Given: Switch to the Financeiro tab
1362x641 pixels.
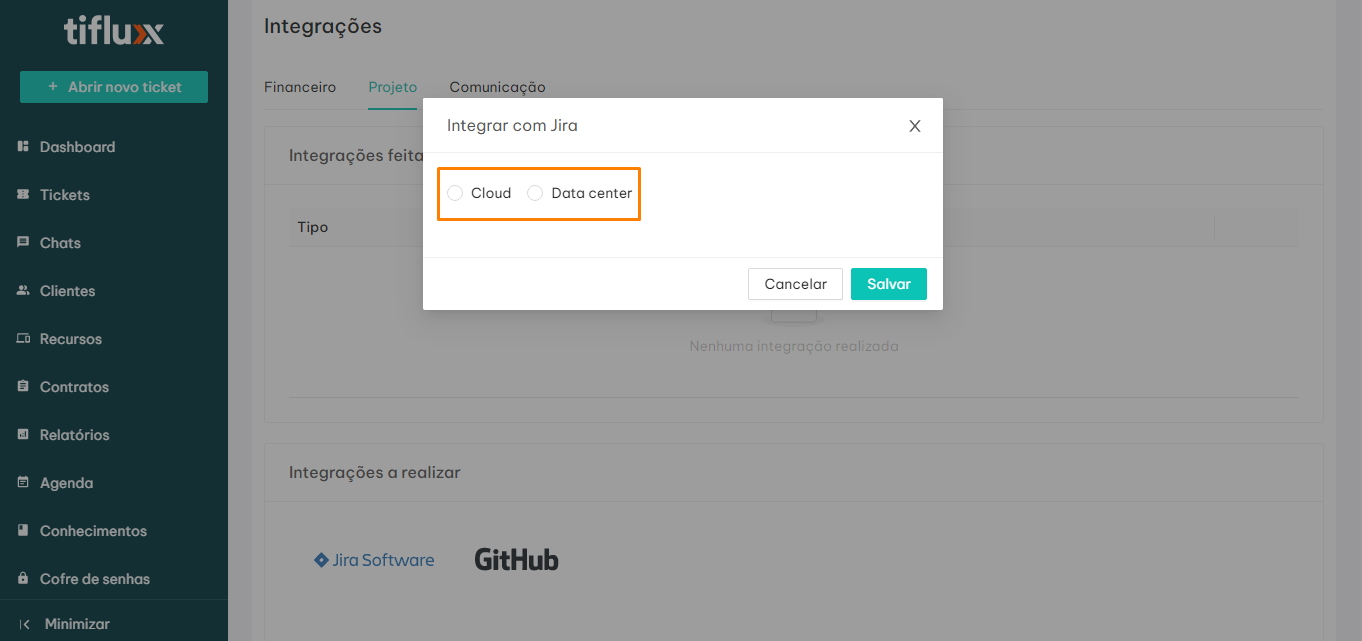Looking at the screenshot, I should [300, 87].
